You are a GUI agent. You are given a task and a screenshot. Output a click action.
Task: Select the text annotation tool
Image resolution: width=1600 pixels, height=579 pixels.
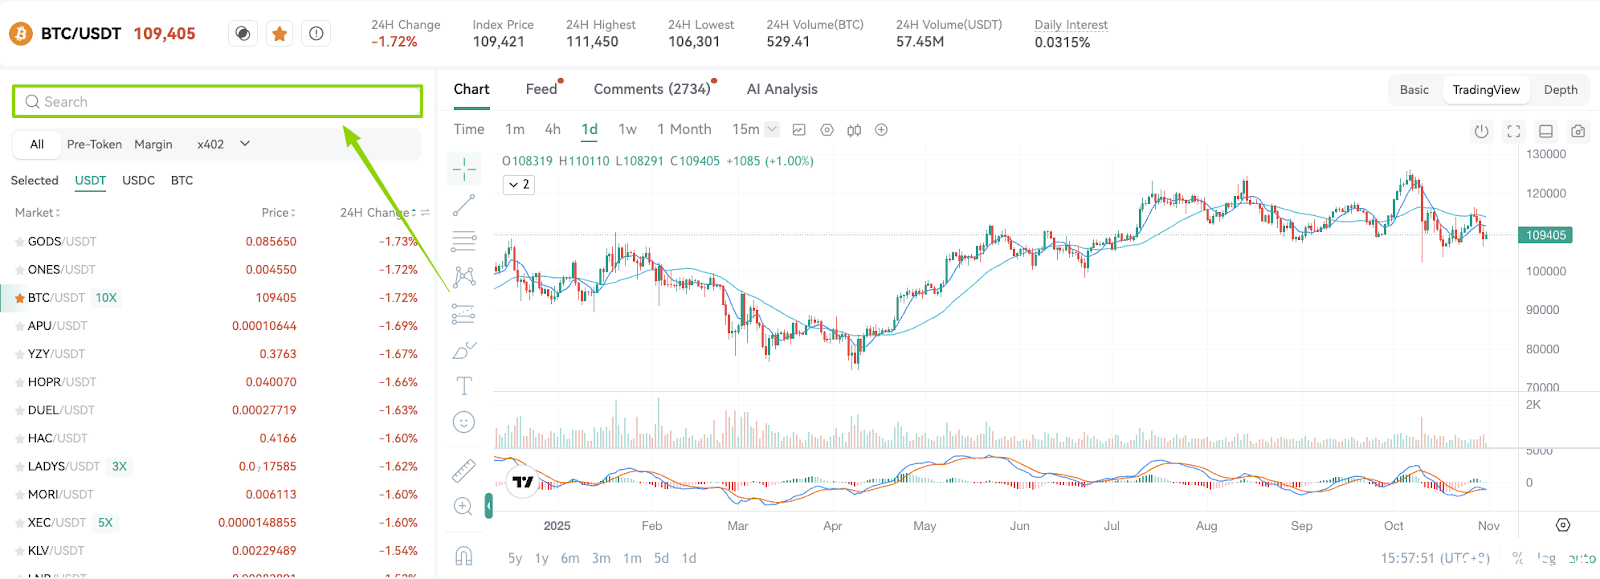click(464, 386)
